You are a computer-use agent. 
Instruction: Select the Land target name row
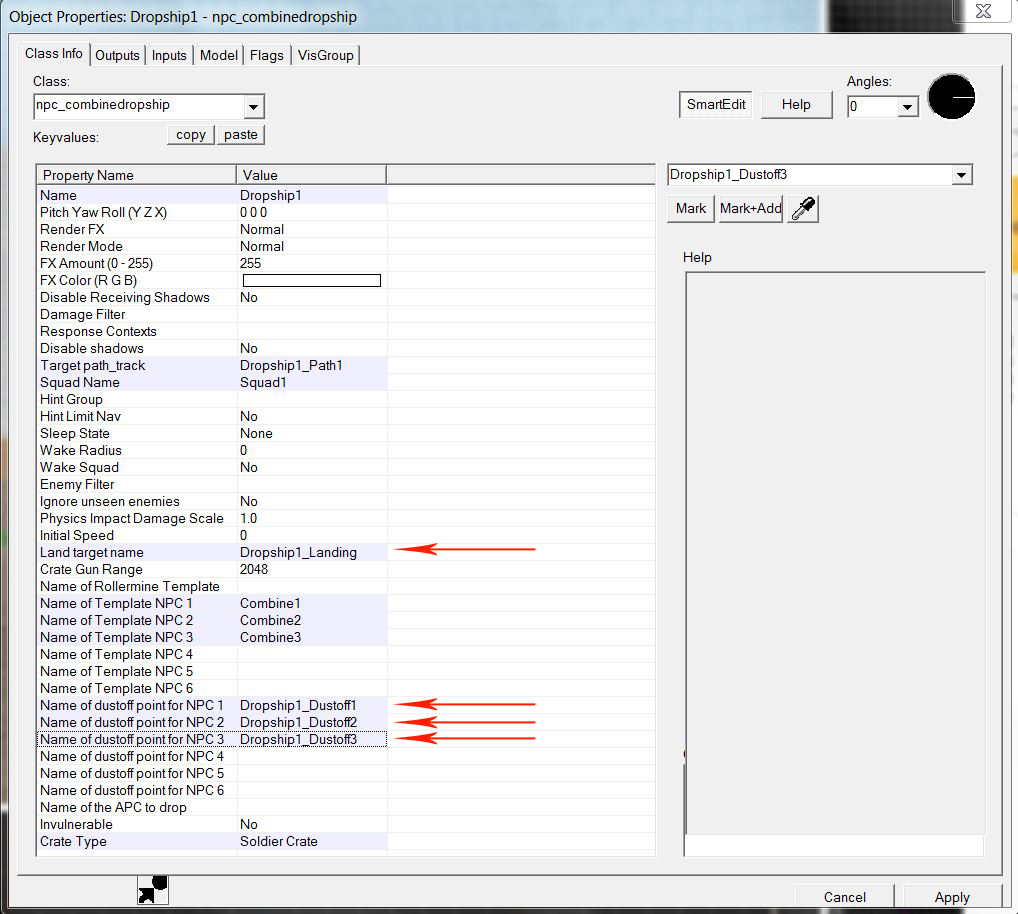coord(212,552)
